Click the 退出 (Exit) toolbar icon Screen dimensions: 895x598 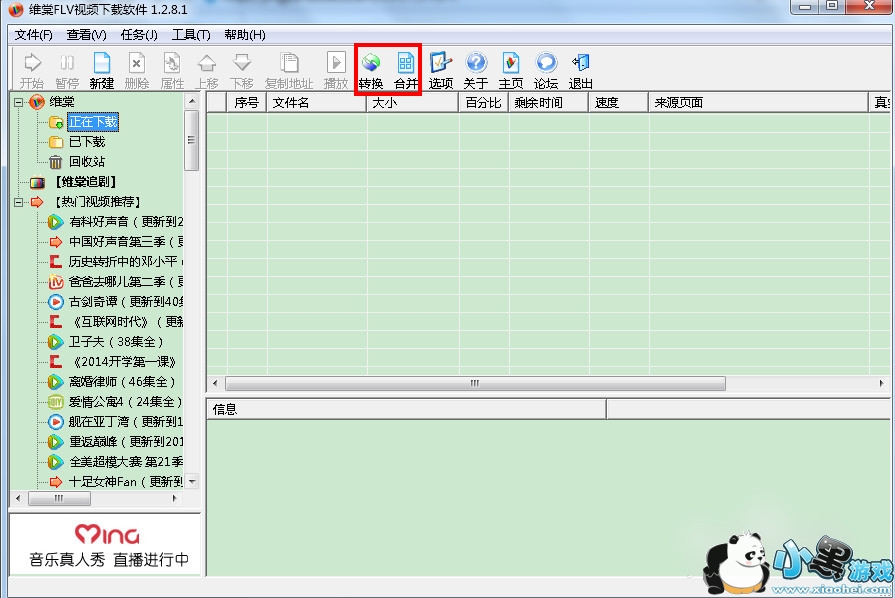tap(580, 70)
